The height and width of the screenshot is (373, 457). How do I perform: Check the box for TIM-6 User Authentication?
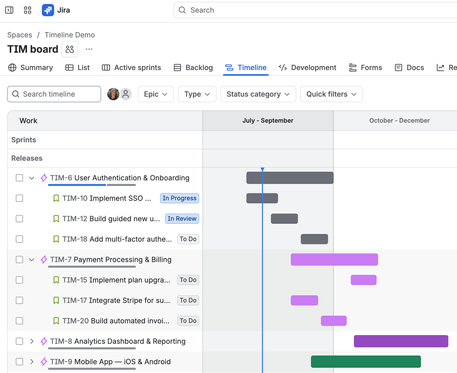pos(19,178)
